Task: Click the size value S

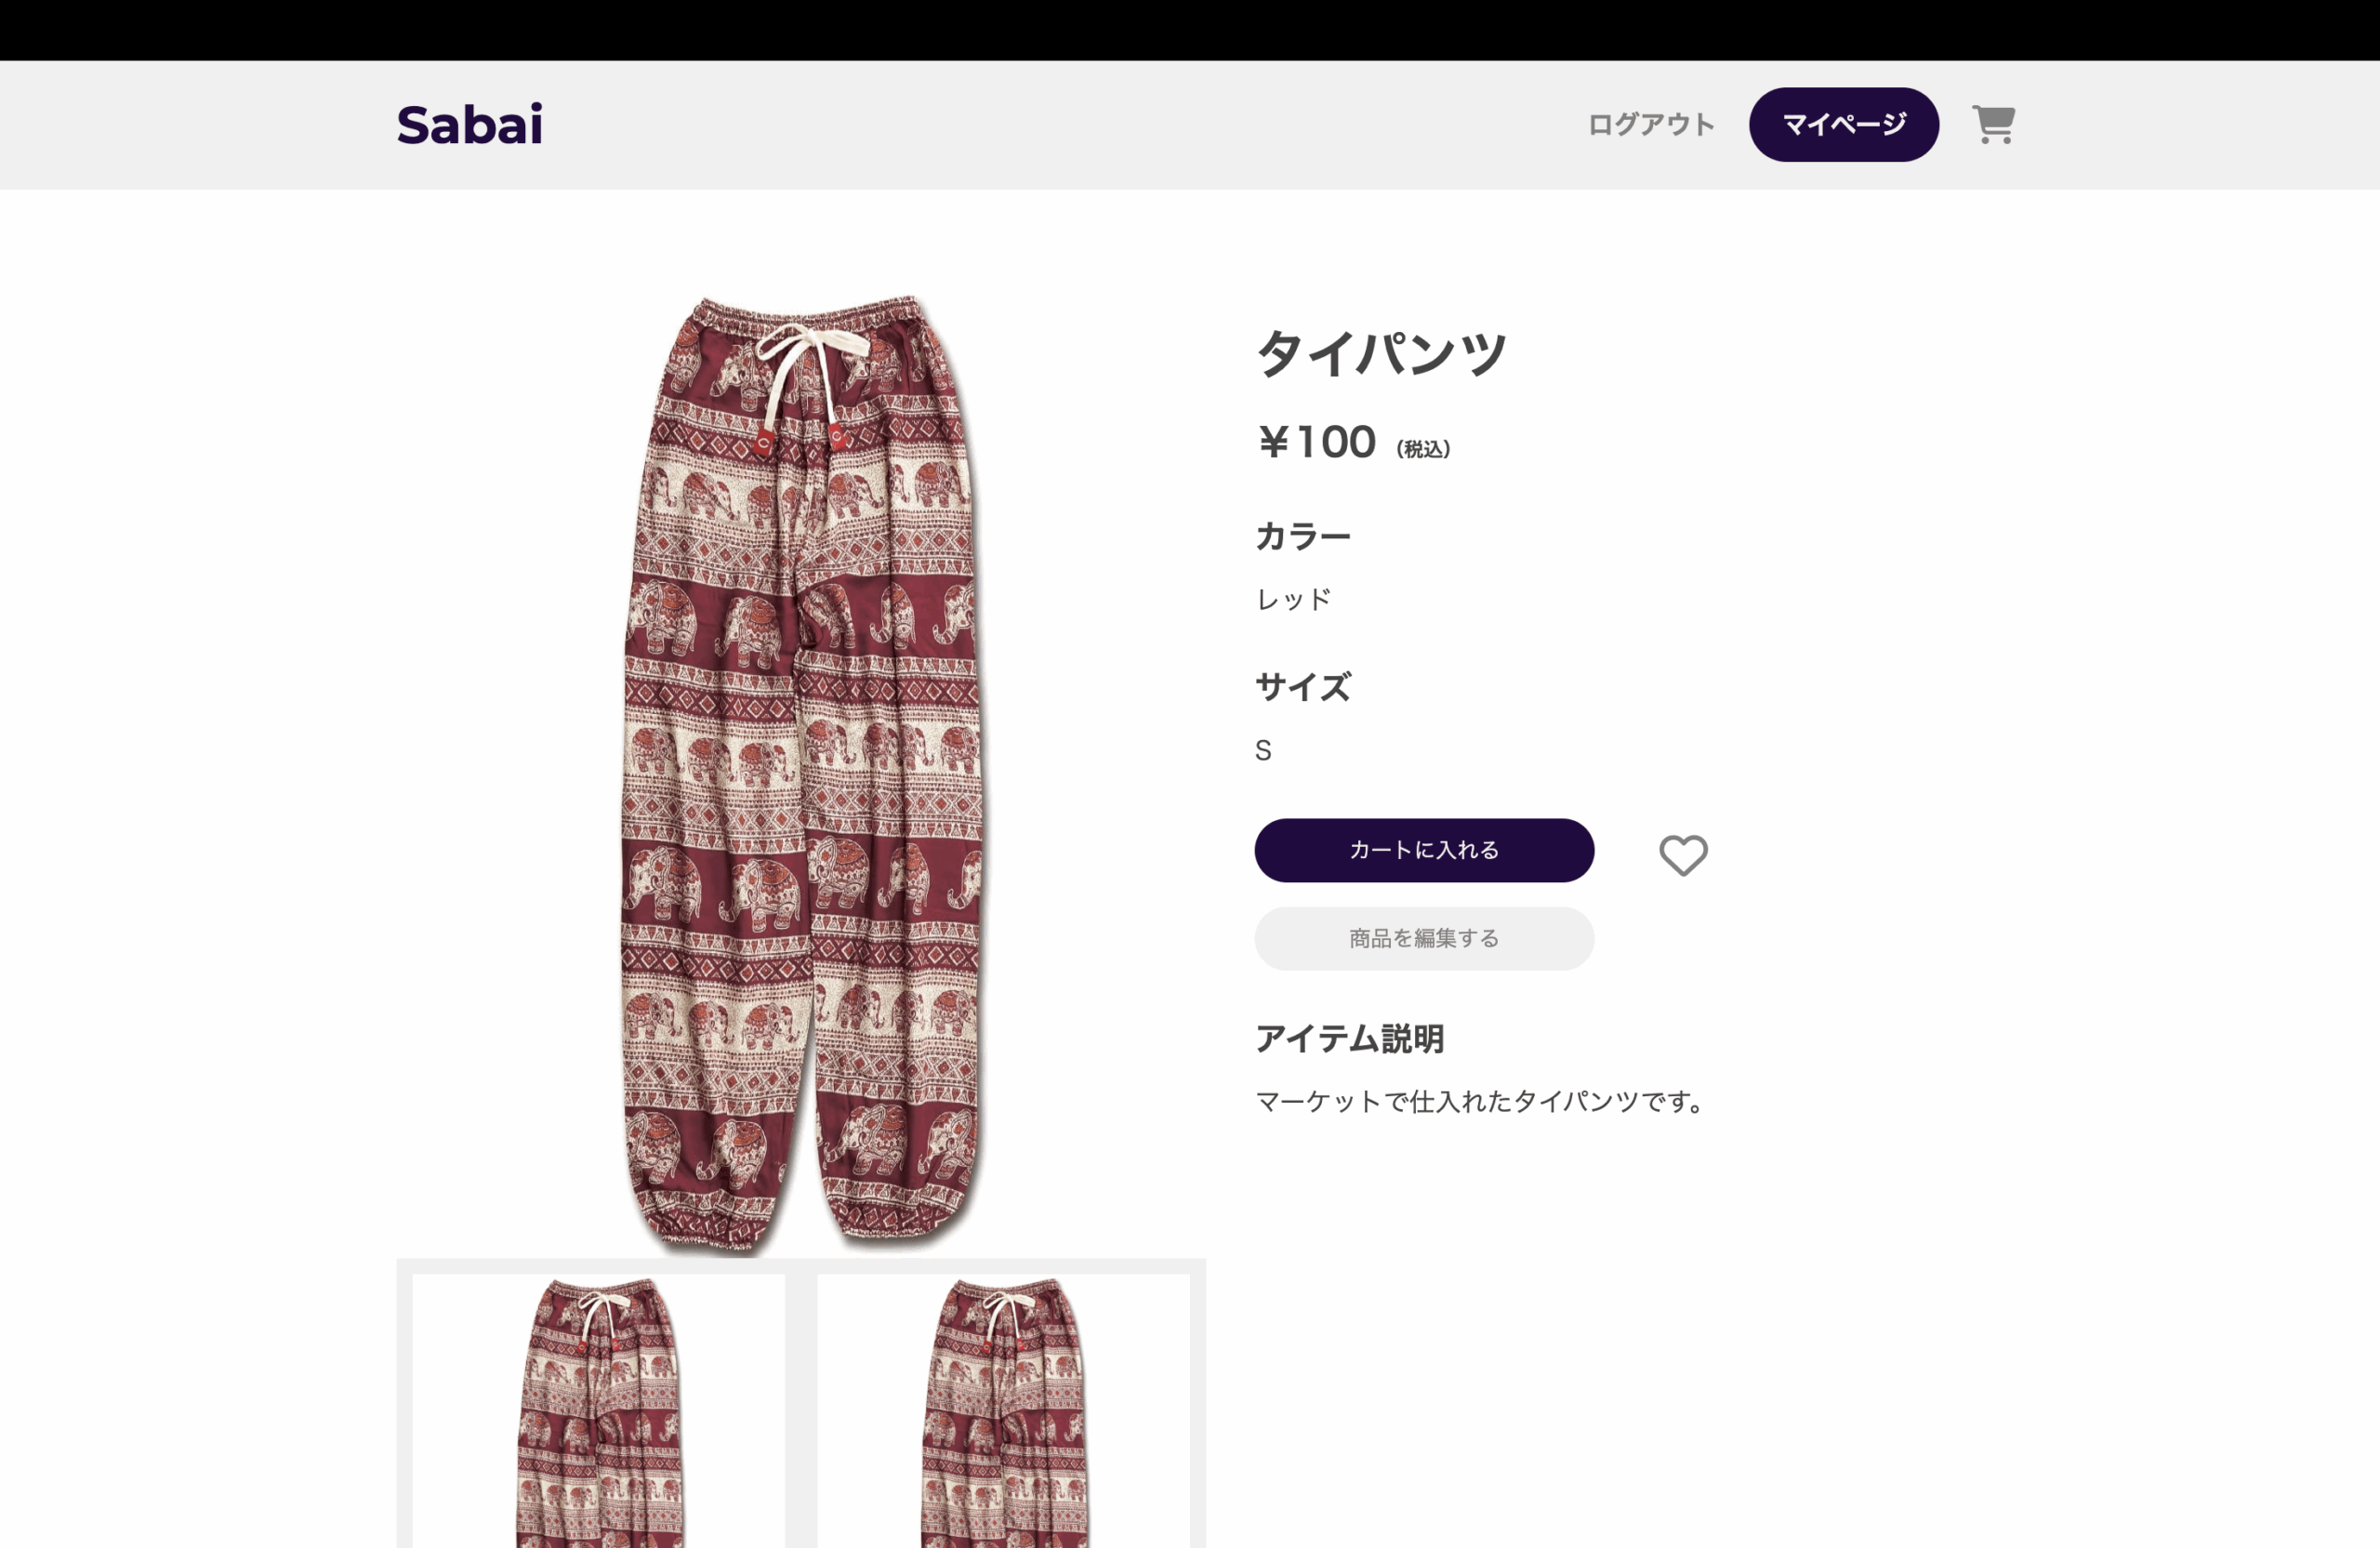Action: [1264, 750]
